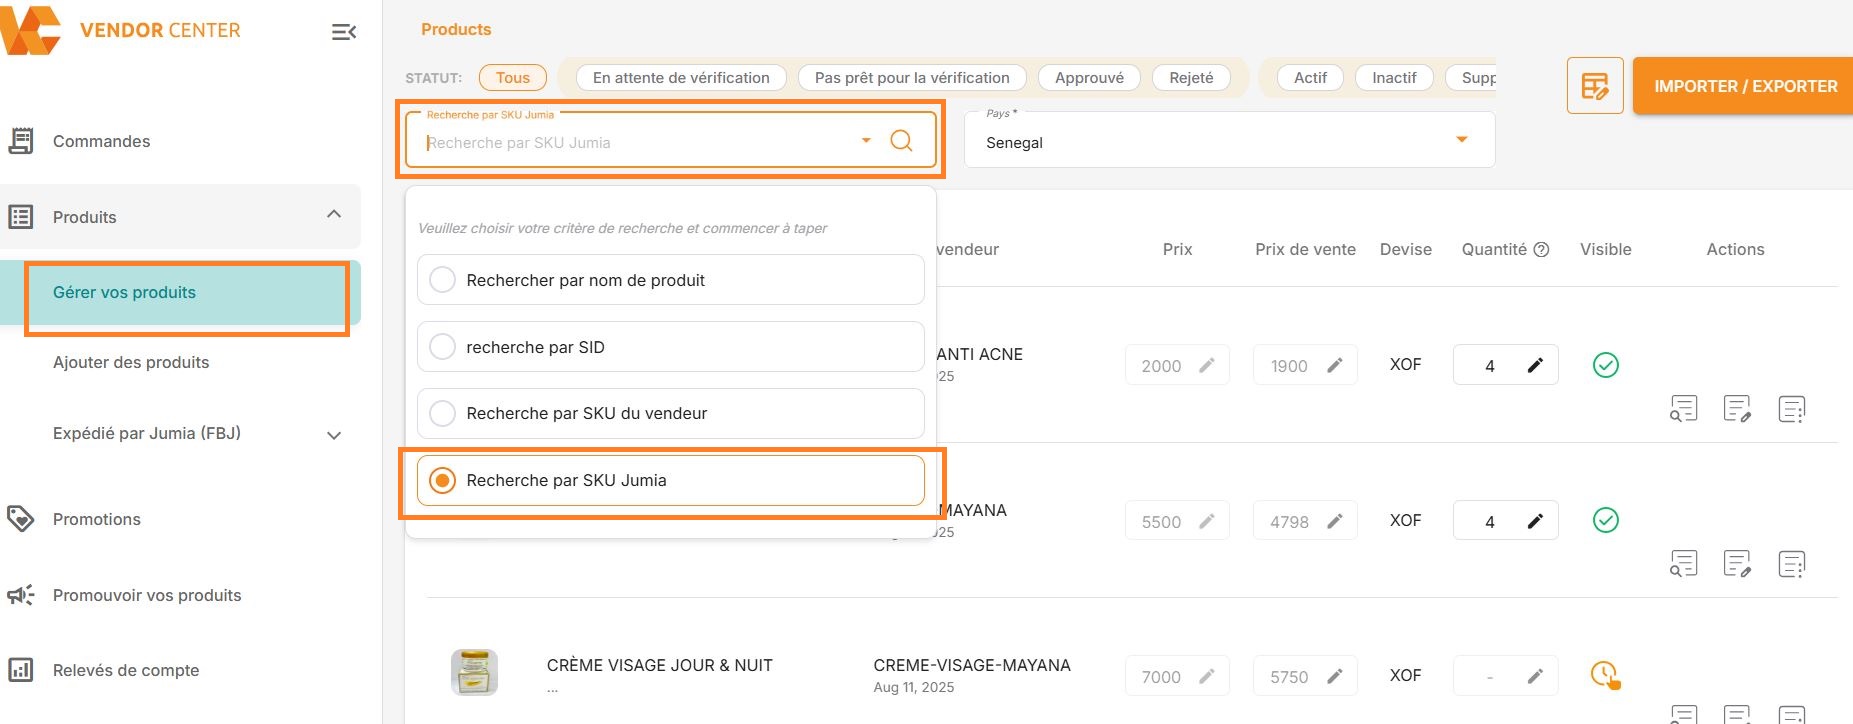Toggle visible checkmark in ANTI ACNE row
This screenshot has height=724, width=1853.
pos(1605,365)
